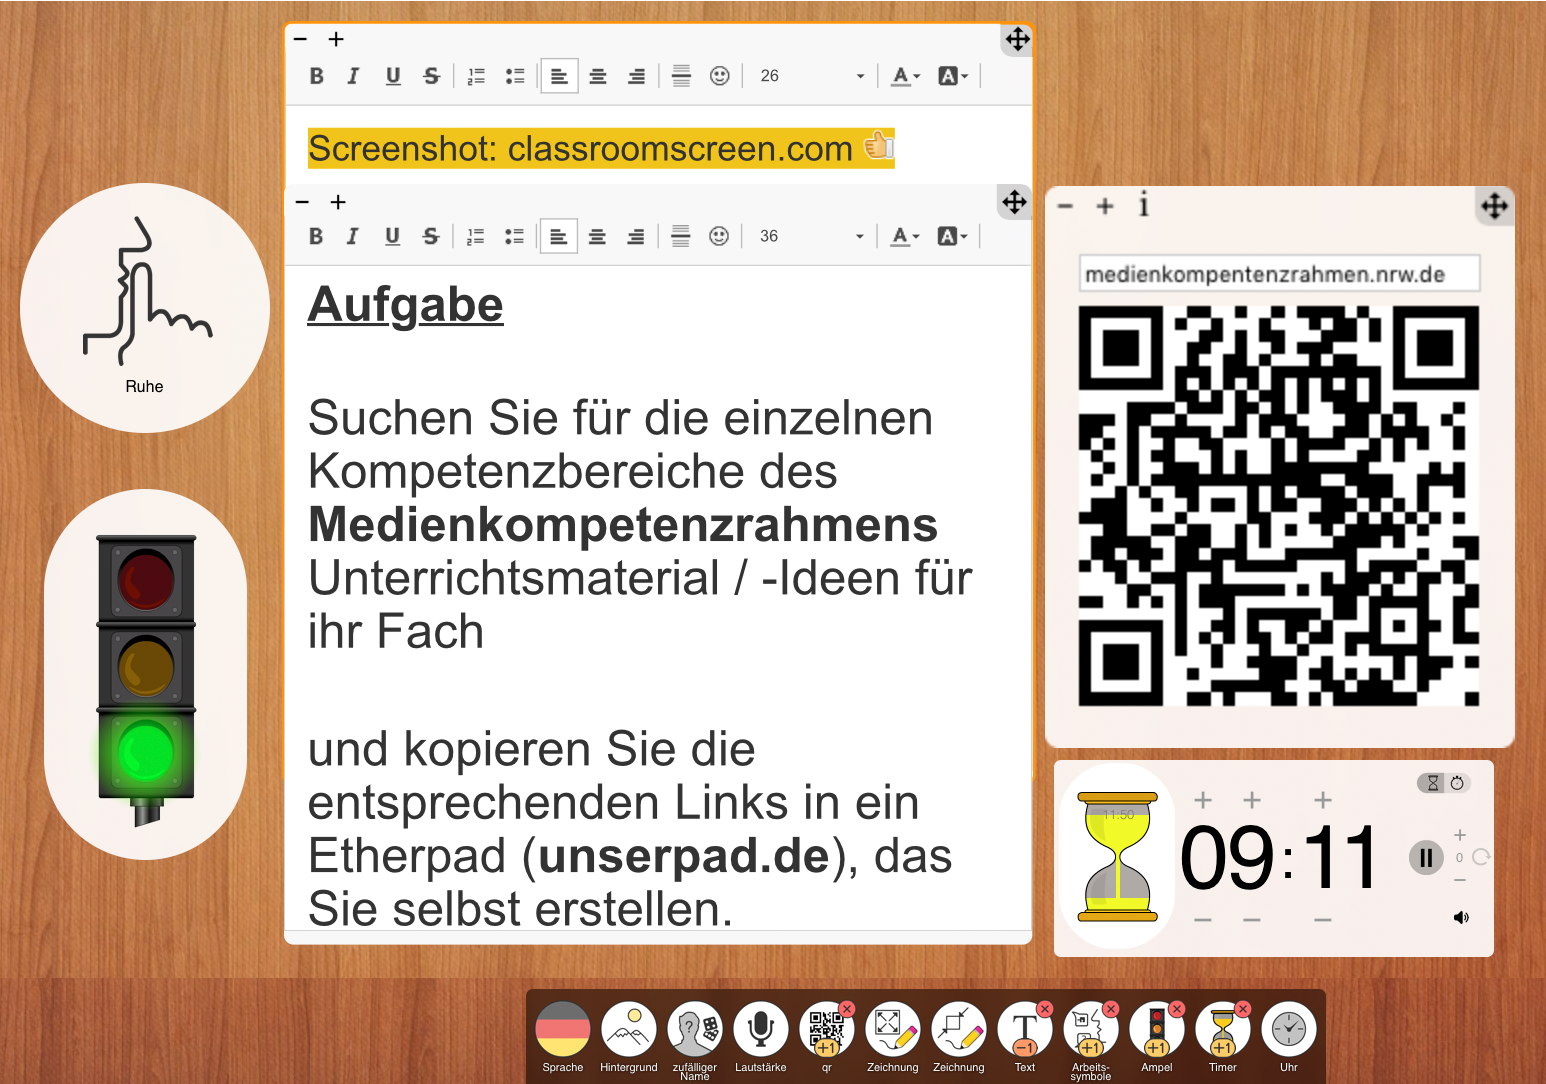Switch the timer to stopwatch mode
The width and height of the screenshot is (1546, 1084).
[1458, 783]
